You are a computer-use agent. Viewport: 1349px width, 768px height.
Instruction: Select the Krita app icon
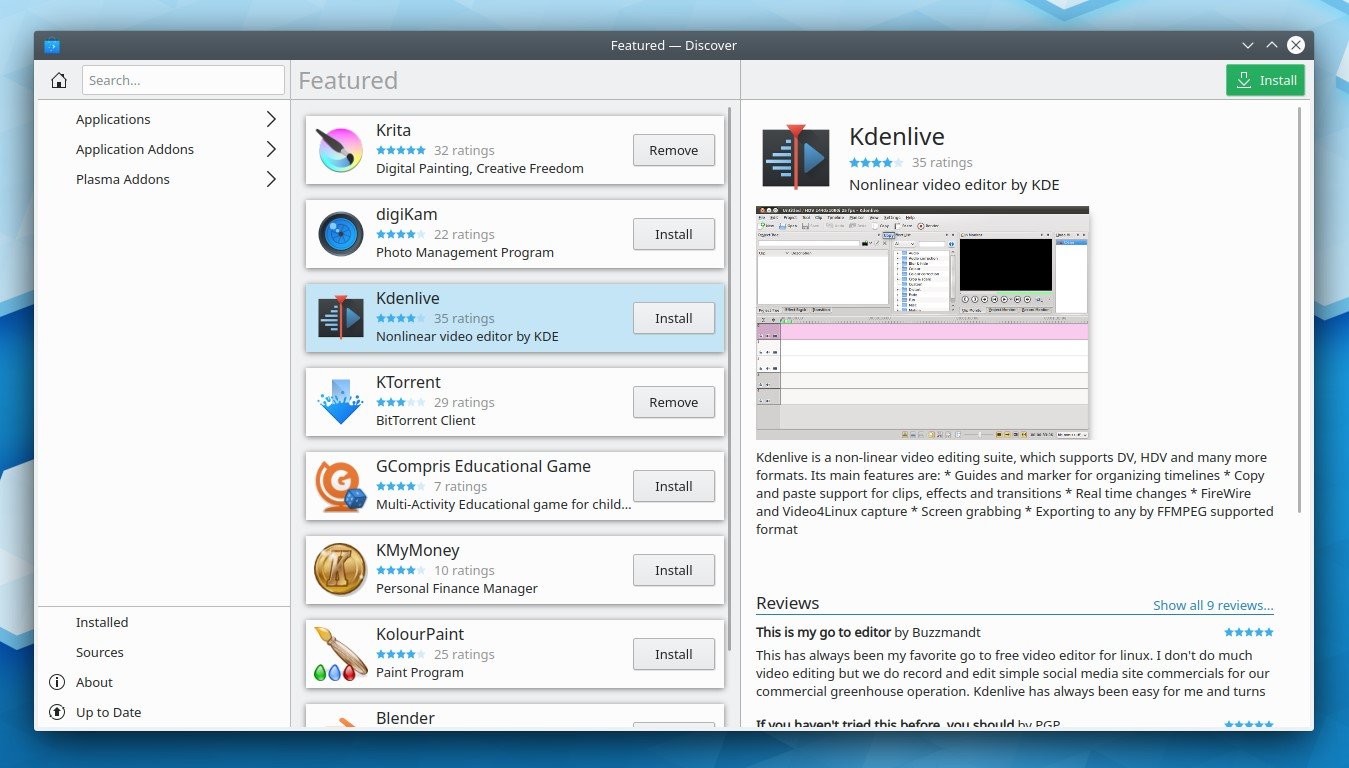[x=340, y=150]
